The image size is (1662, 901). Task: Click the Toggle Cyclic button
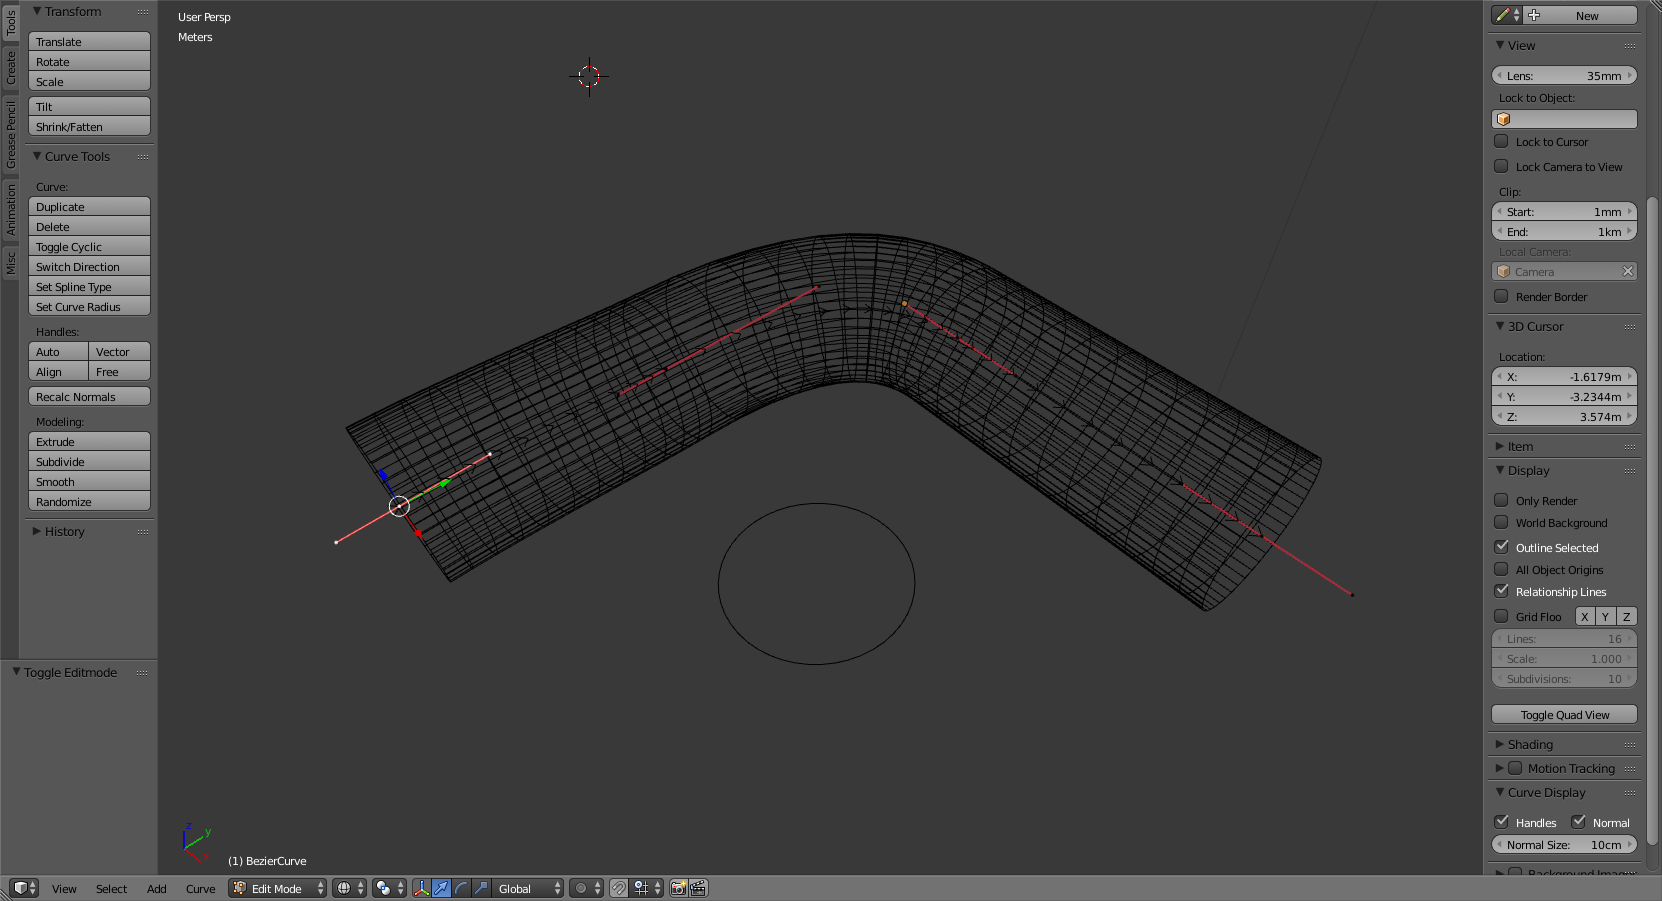89,246
